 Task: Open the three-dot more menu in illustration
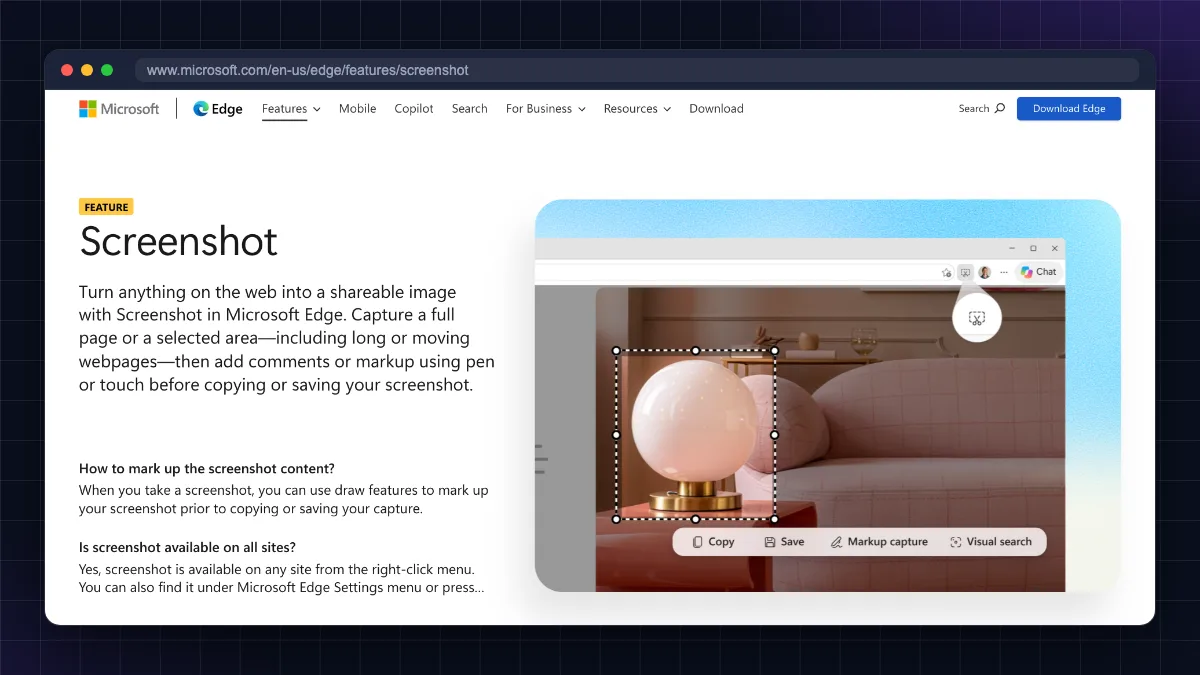point(1004,272)
